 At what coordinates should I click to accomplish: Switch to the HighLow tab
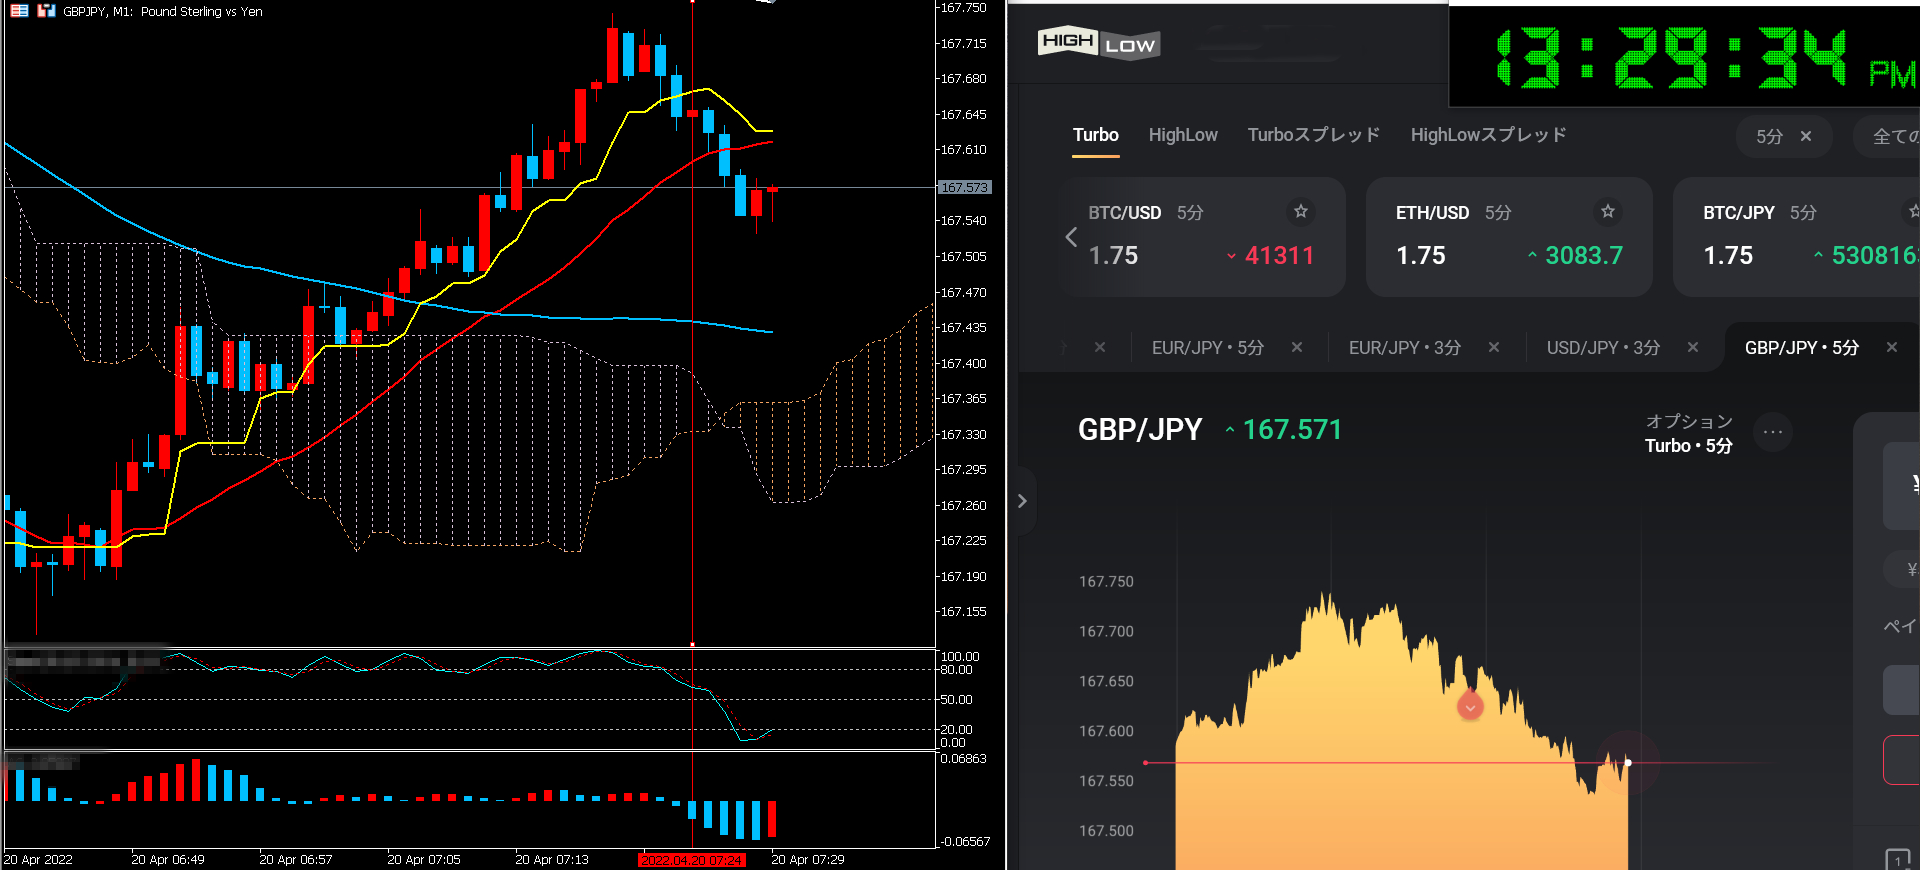[1182, 135]
